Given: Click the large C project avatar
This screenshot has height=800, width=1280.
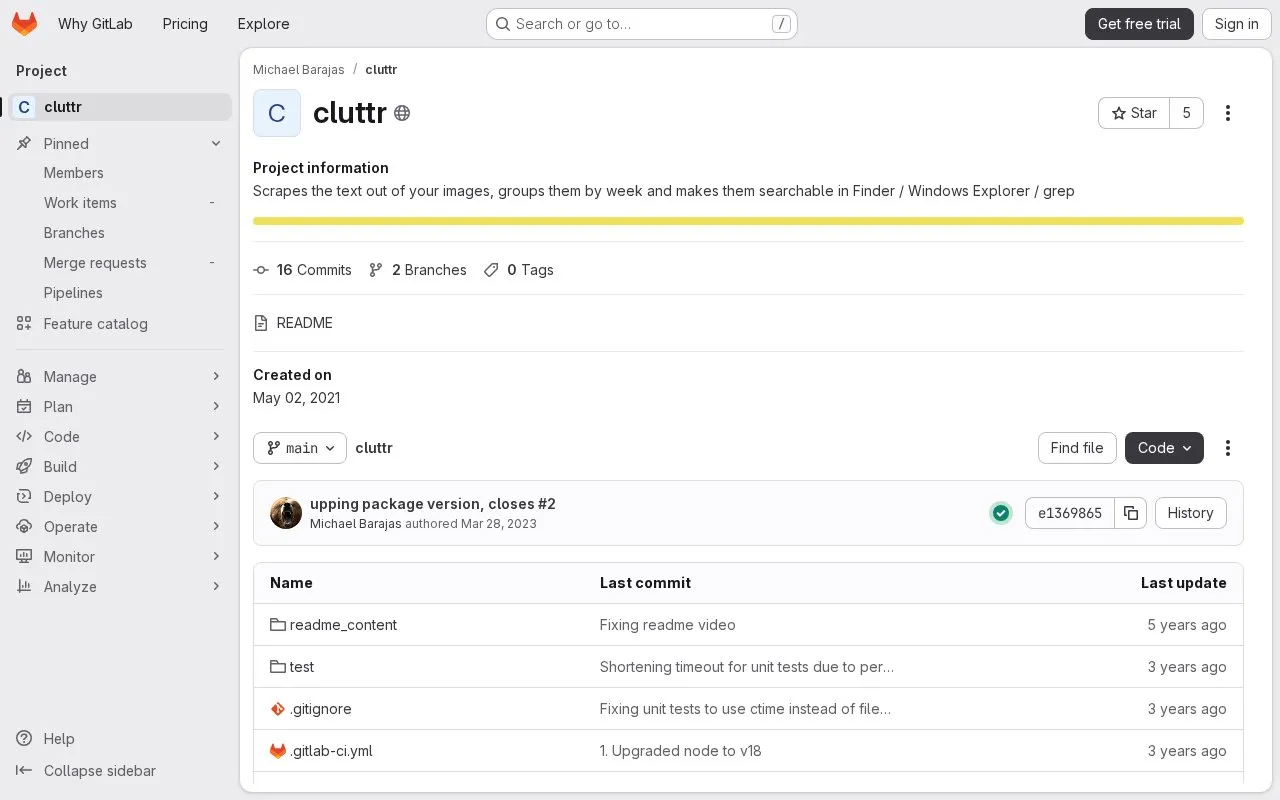Looking at the screenshot, I should click(x=277, y=113).
